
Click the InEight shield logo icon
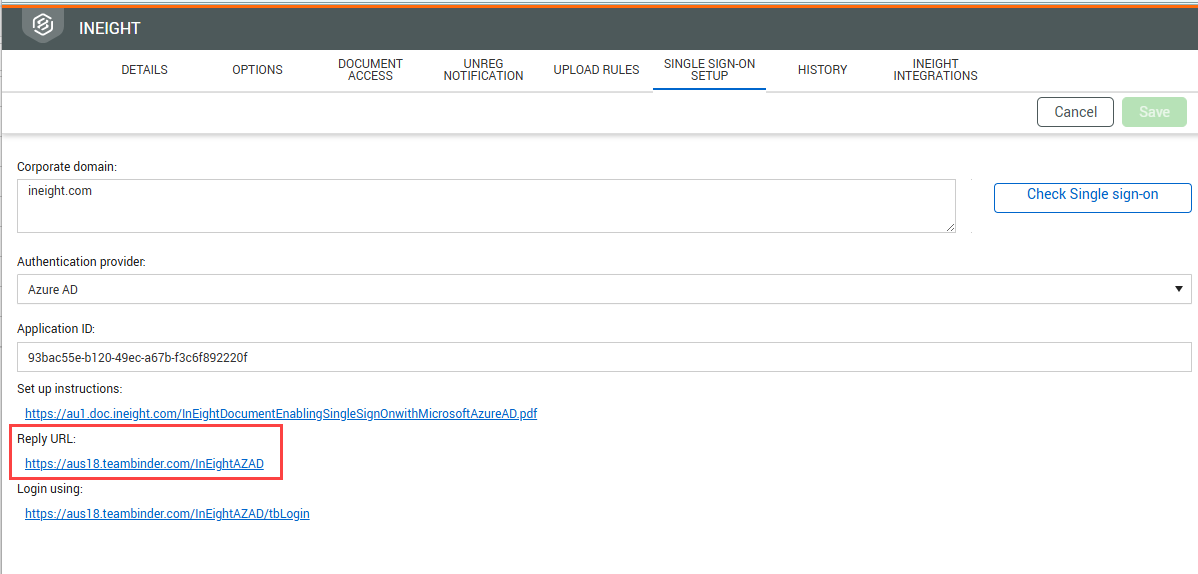point(43,27)
